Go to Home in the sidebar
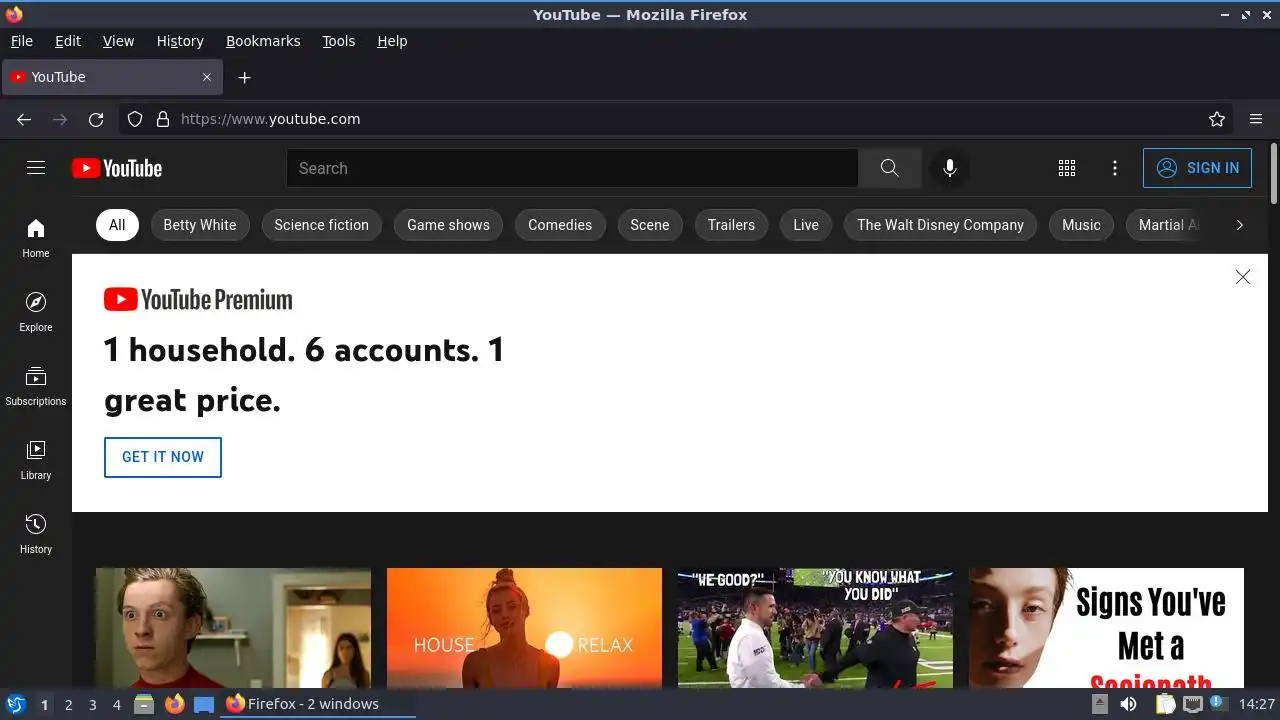This screenshot has width=1280, height=720. [x=36, y=238]
